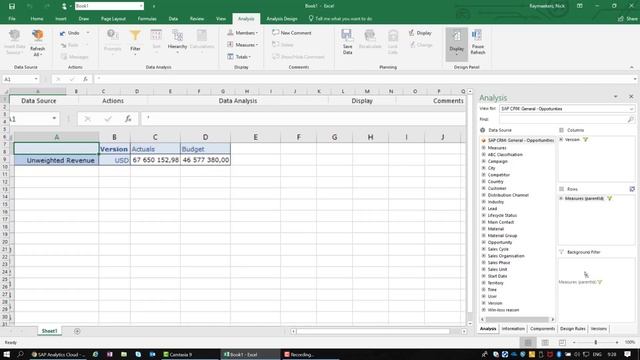Click the Actuals column header cell
The height and width of the screenshot is (360, 640).
155,149
